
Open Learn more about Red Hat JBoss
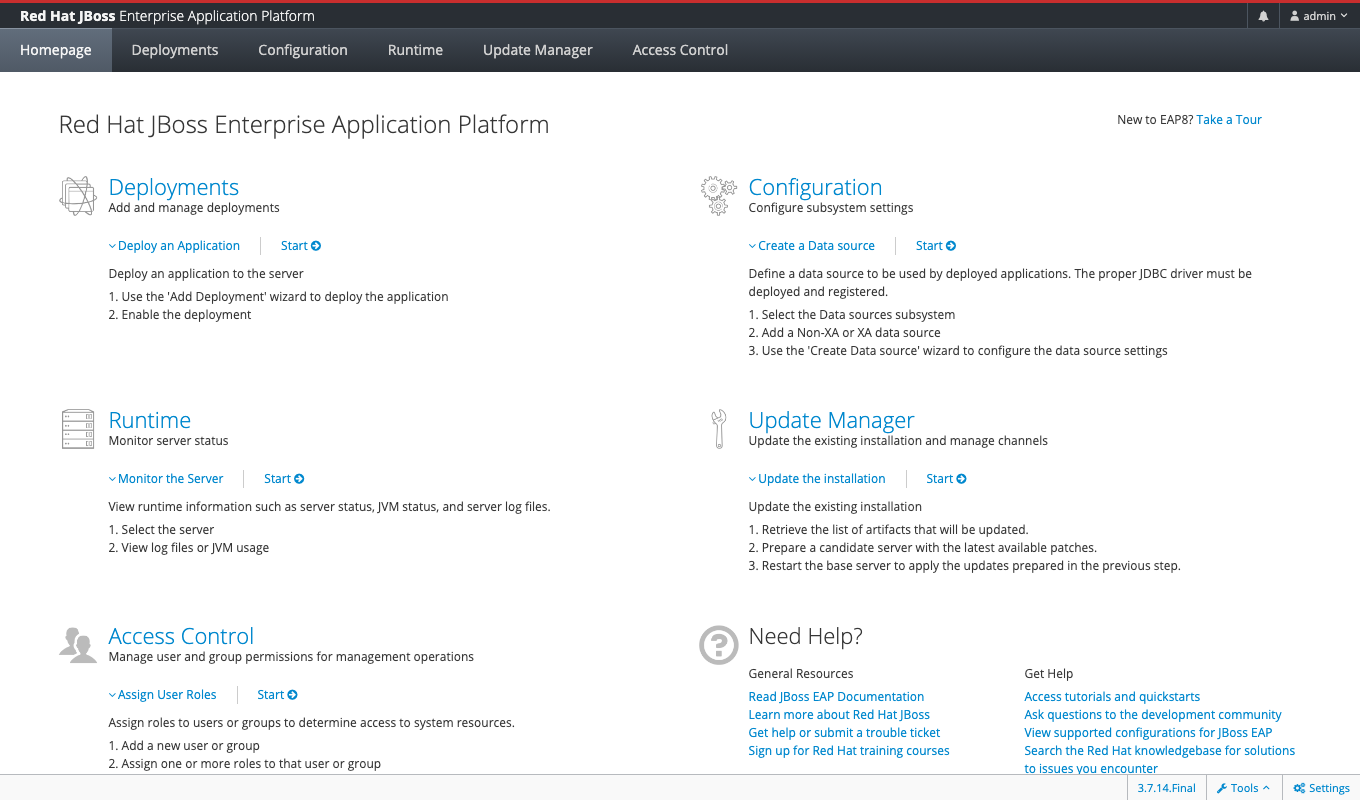[839, 715]
